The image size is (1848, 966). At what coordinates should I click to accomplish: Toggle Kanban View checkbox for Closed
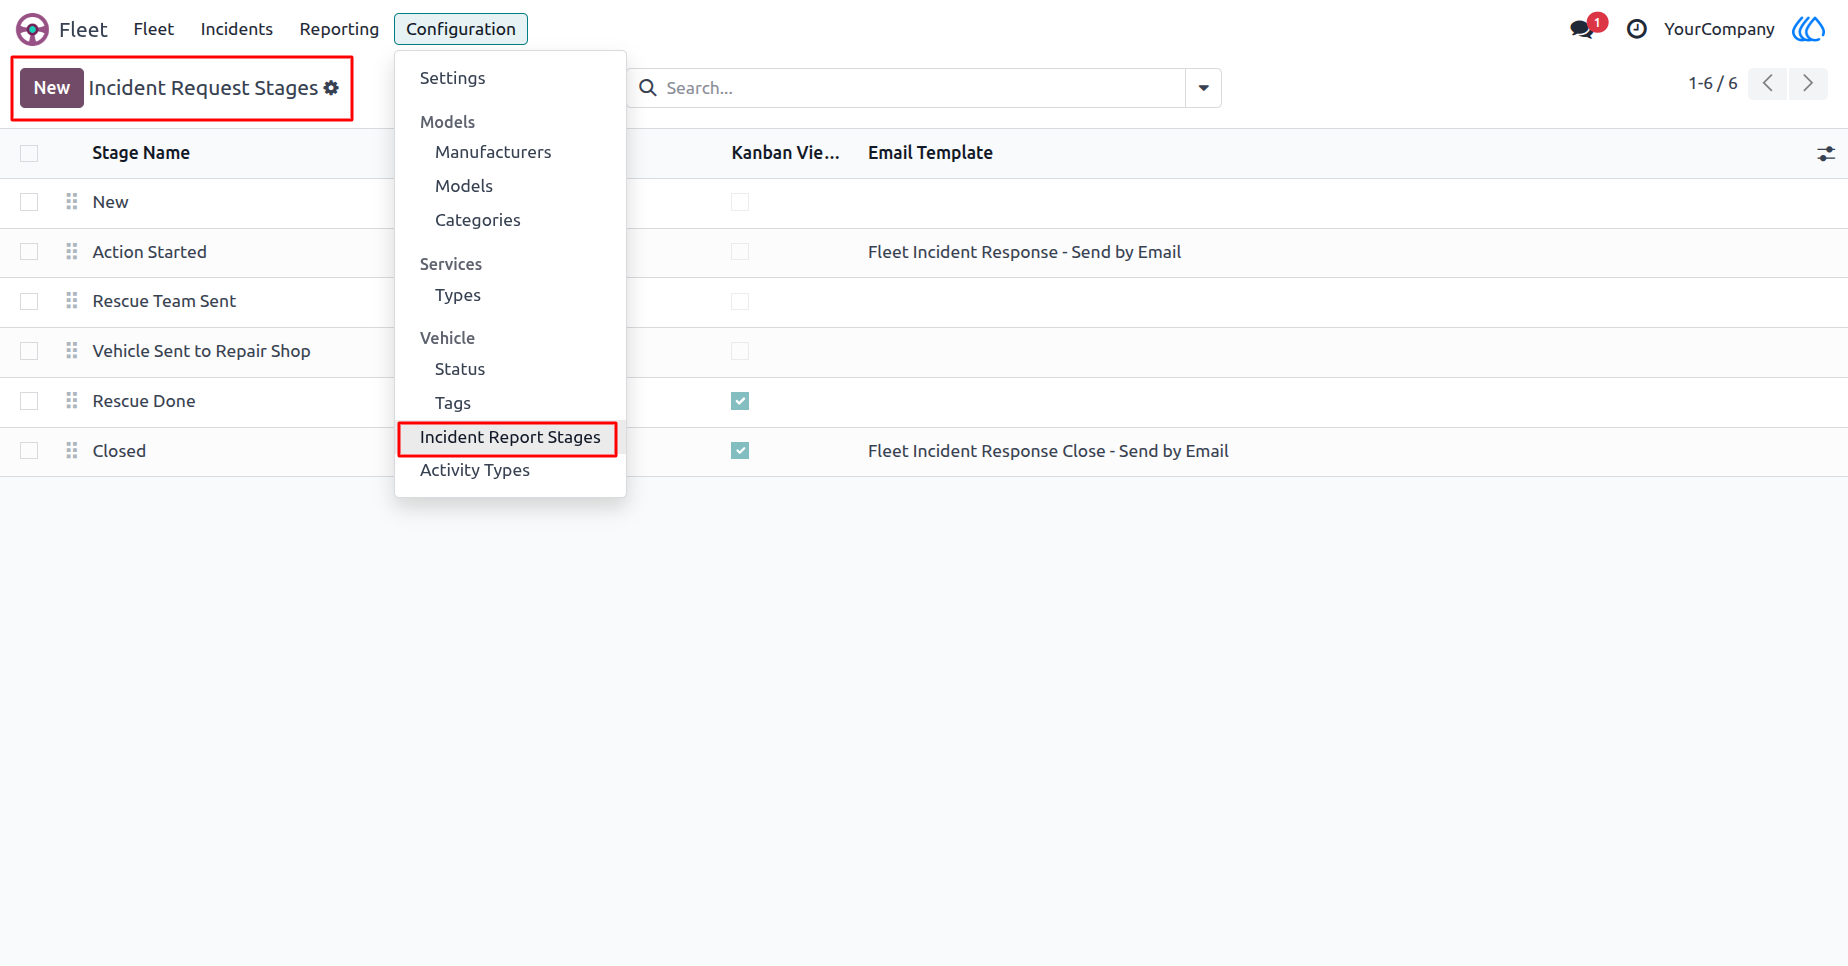click(740, 451)
